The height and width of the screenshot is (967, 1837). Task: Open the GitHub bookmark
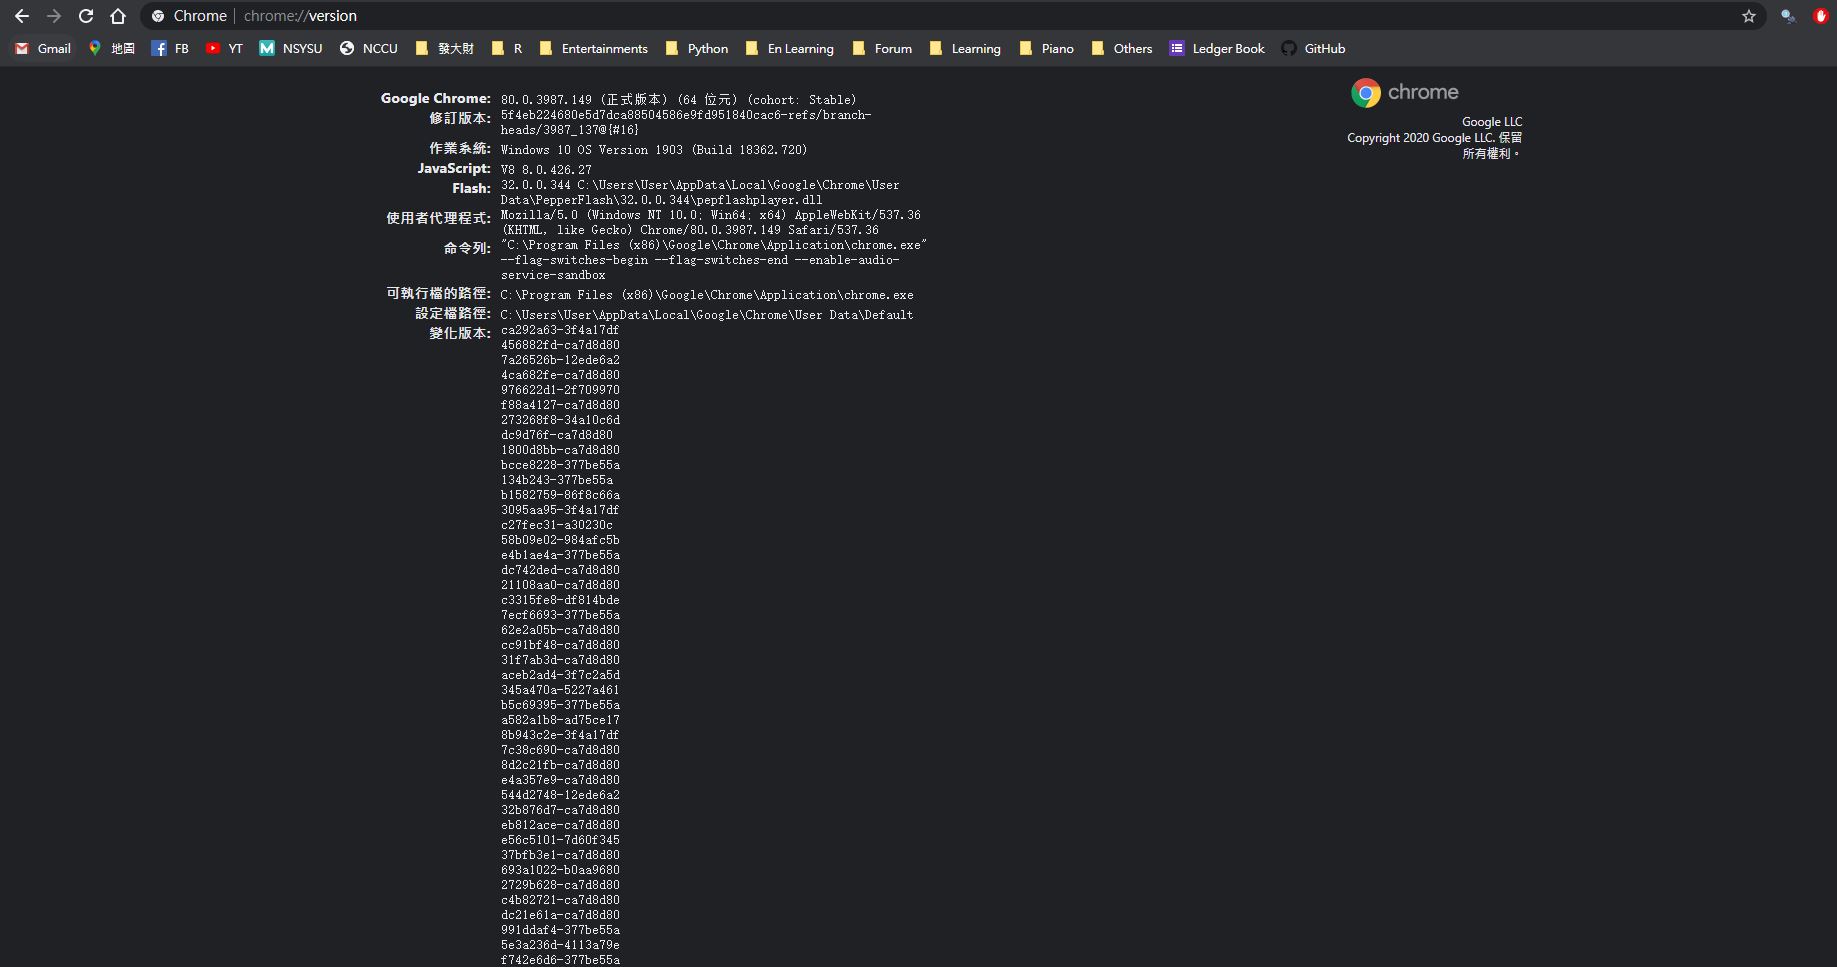1313,48
